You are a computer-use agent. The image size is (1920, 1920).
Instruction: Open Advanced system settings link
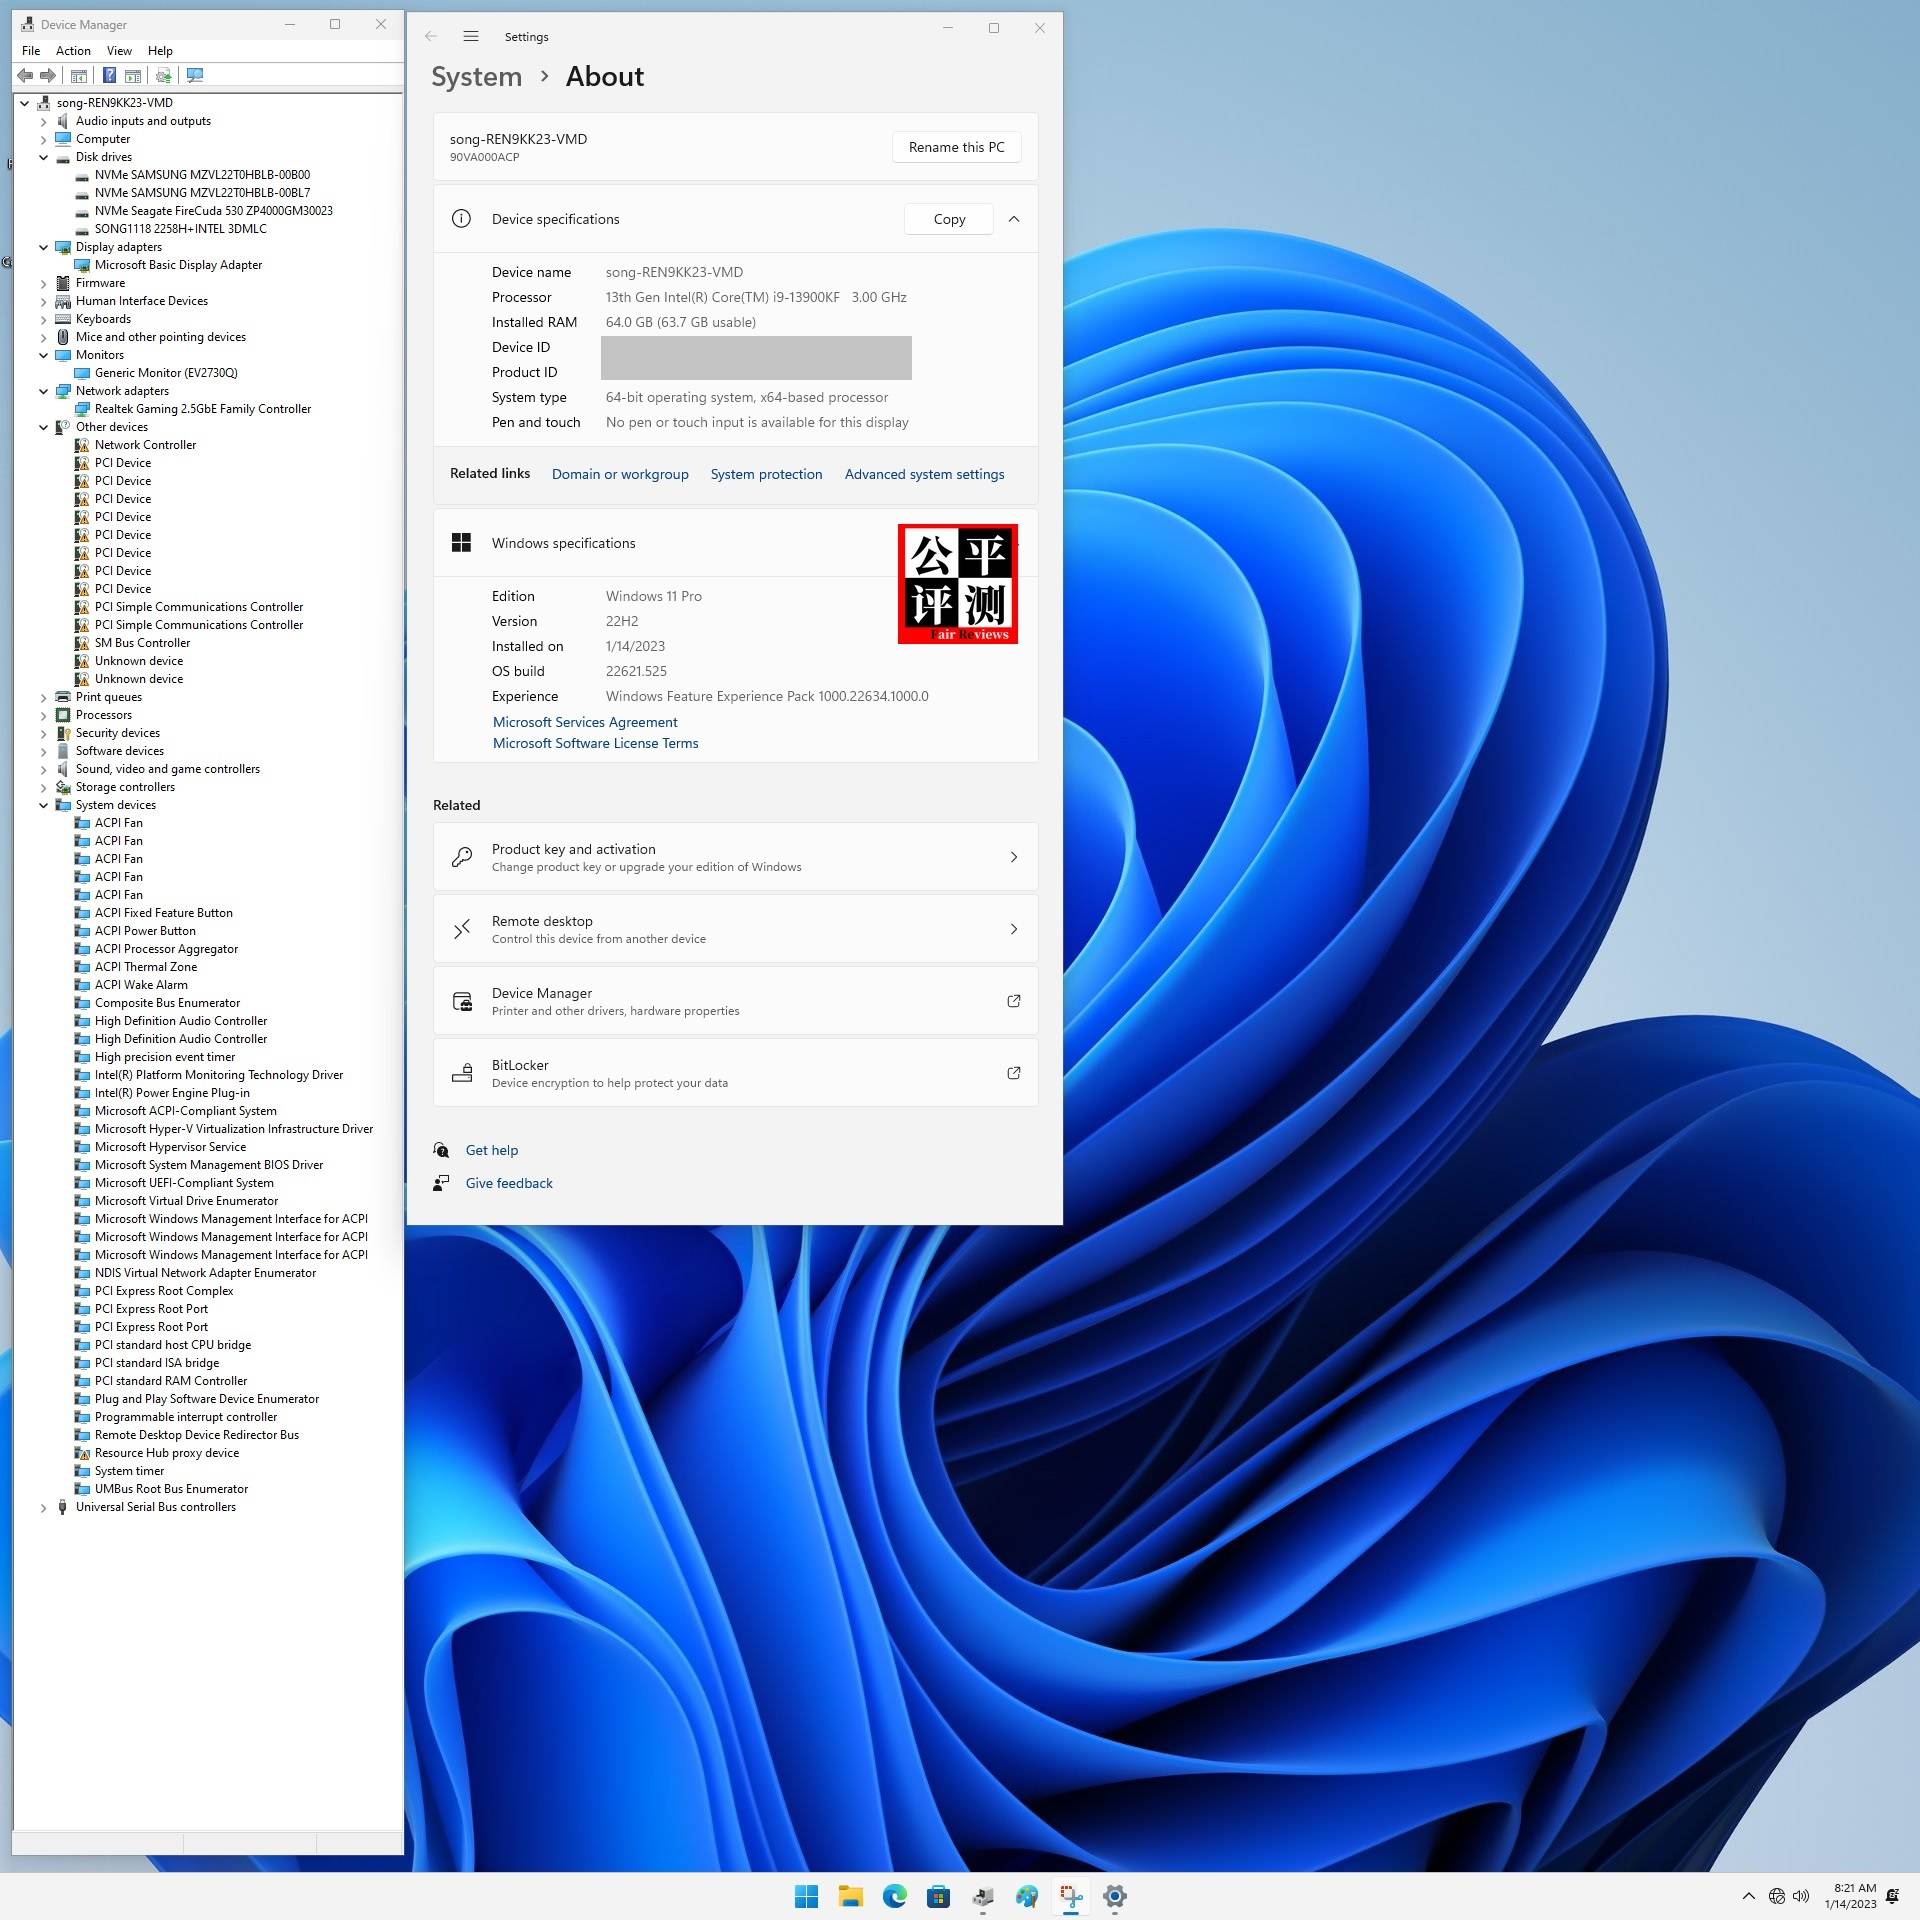(x=923, y=474)
